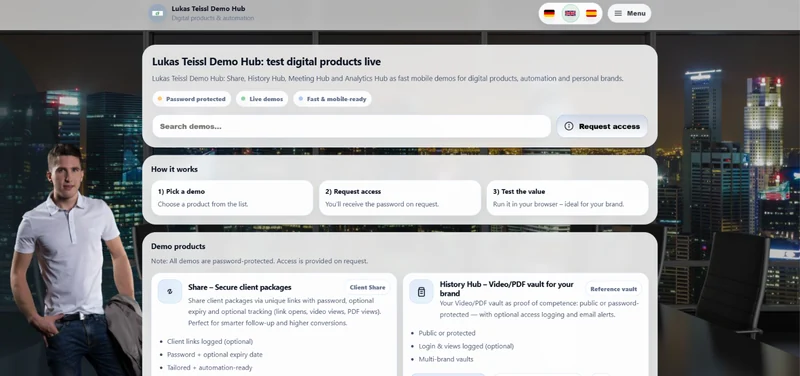Click the History Hub vault icon
Screen dimensions: 800x376
(x=421, y=291)
